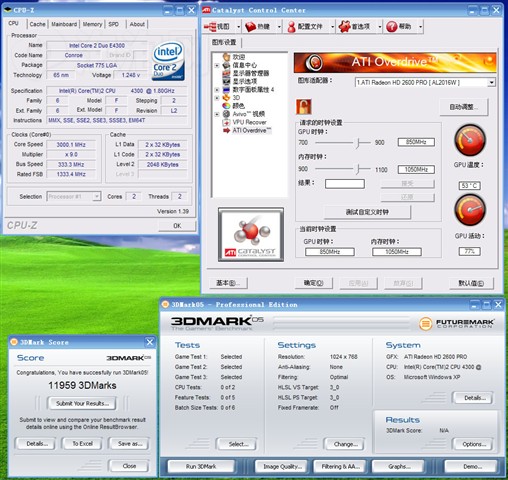Expand the Information Center tree node
Screen dimensions: 508x480
tap(217, 65)
